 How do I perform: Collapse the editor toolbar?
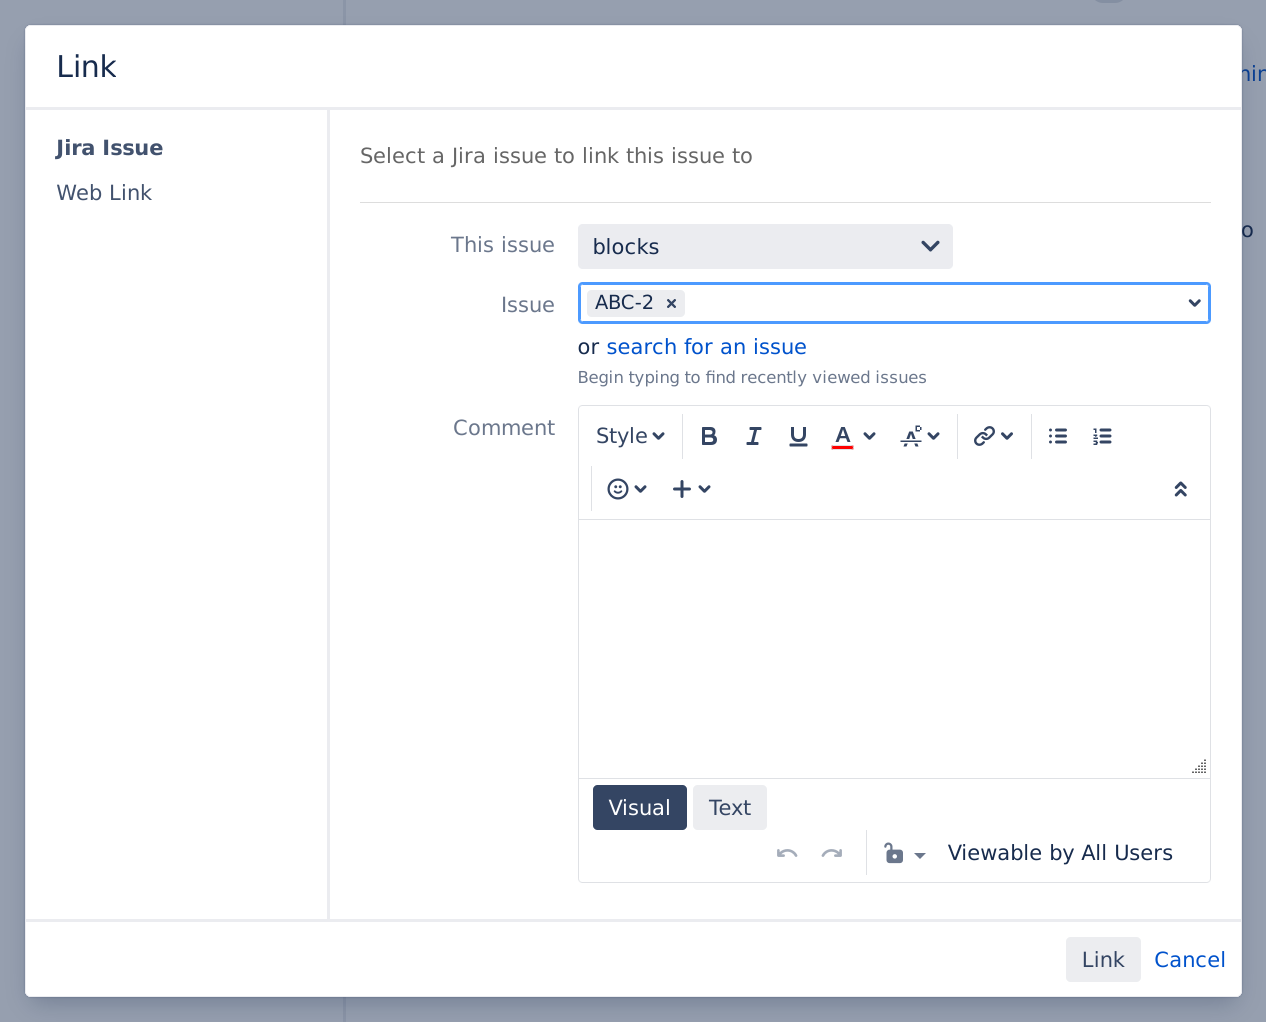point(1181,489)
